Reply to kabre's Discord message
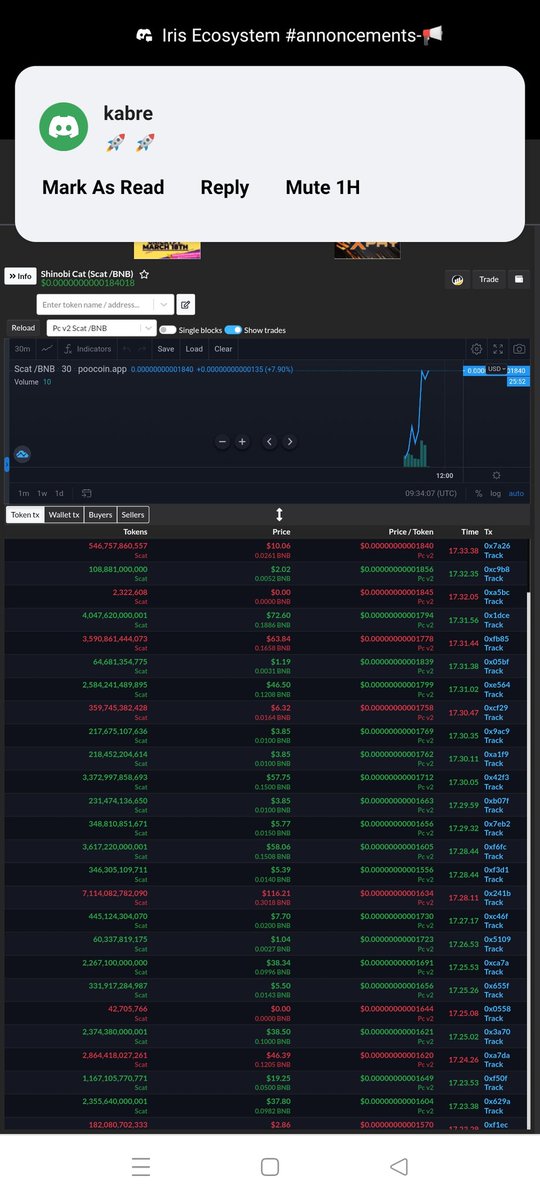The height and width of the screenshot is (1200, 540). (225, 187)
